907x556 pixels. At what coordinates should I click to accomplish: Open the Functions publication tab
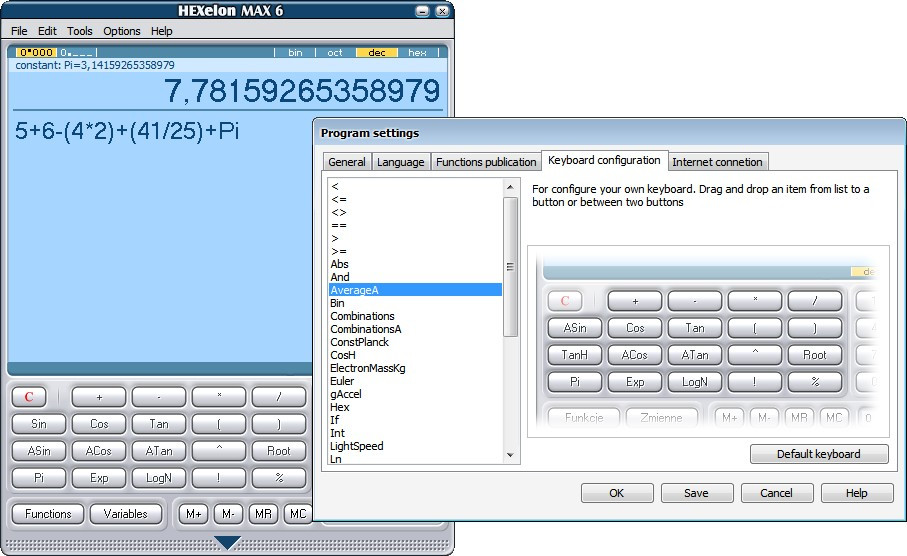click(486, 162)
